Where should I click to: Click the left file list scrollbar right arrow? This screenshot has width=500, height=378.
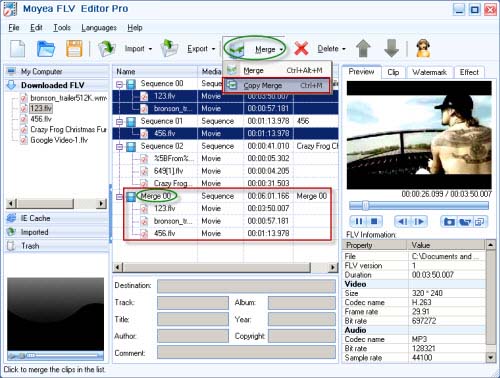[101, 203]
